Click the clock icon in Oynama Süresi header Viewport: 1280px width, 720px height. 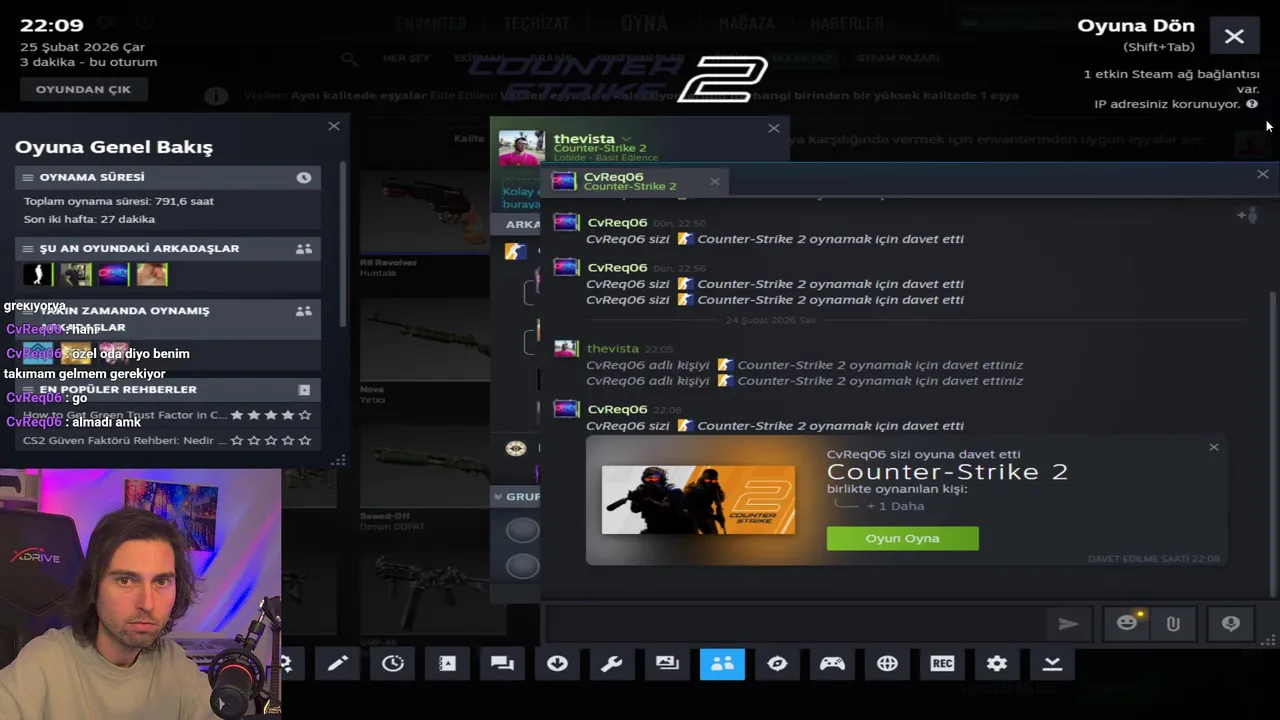point(304,177)
